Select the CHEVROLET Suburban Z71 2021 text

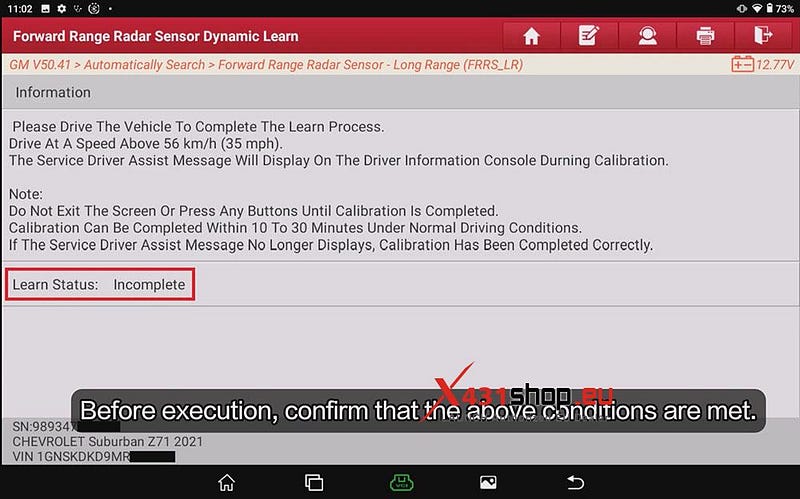107,441
